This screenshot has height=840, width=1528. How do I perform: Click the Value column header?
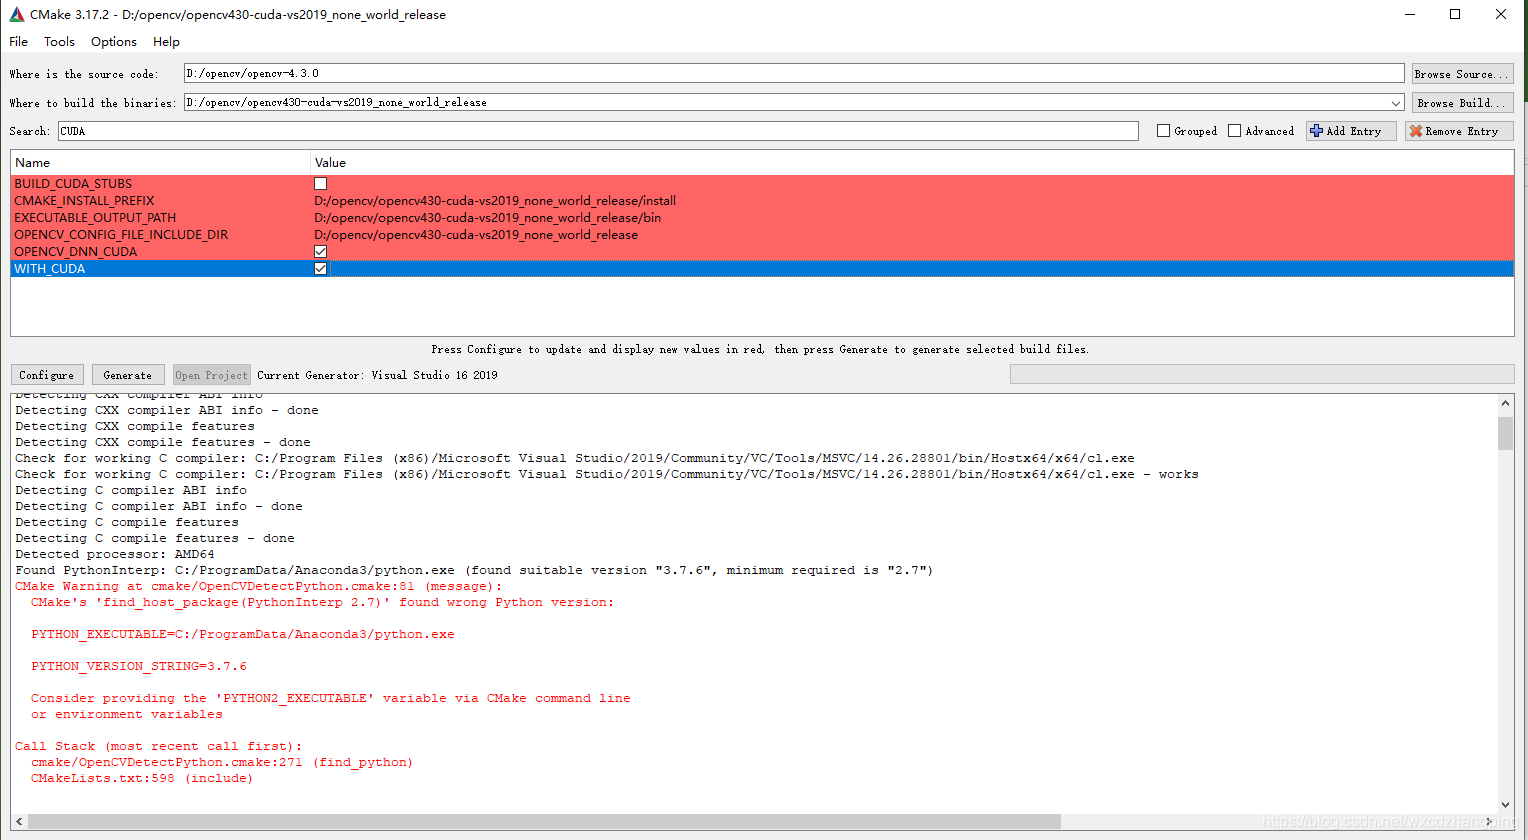pos(912,163)
